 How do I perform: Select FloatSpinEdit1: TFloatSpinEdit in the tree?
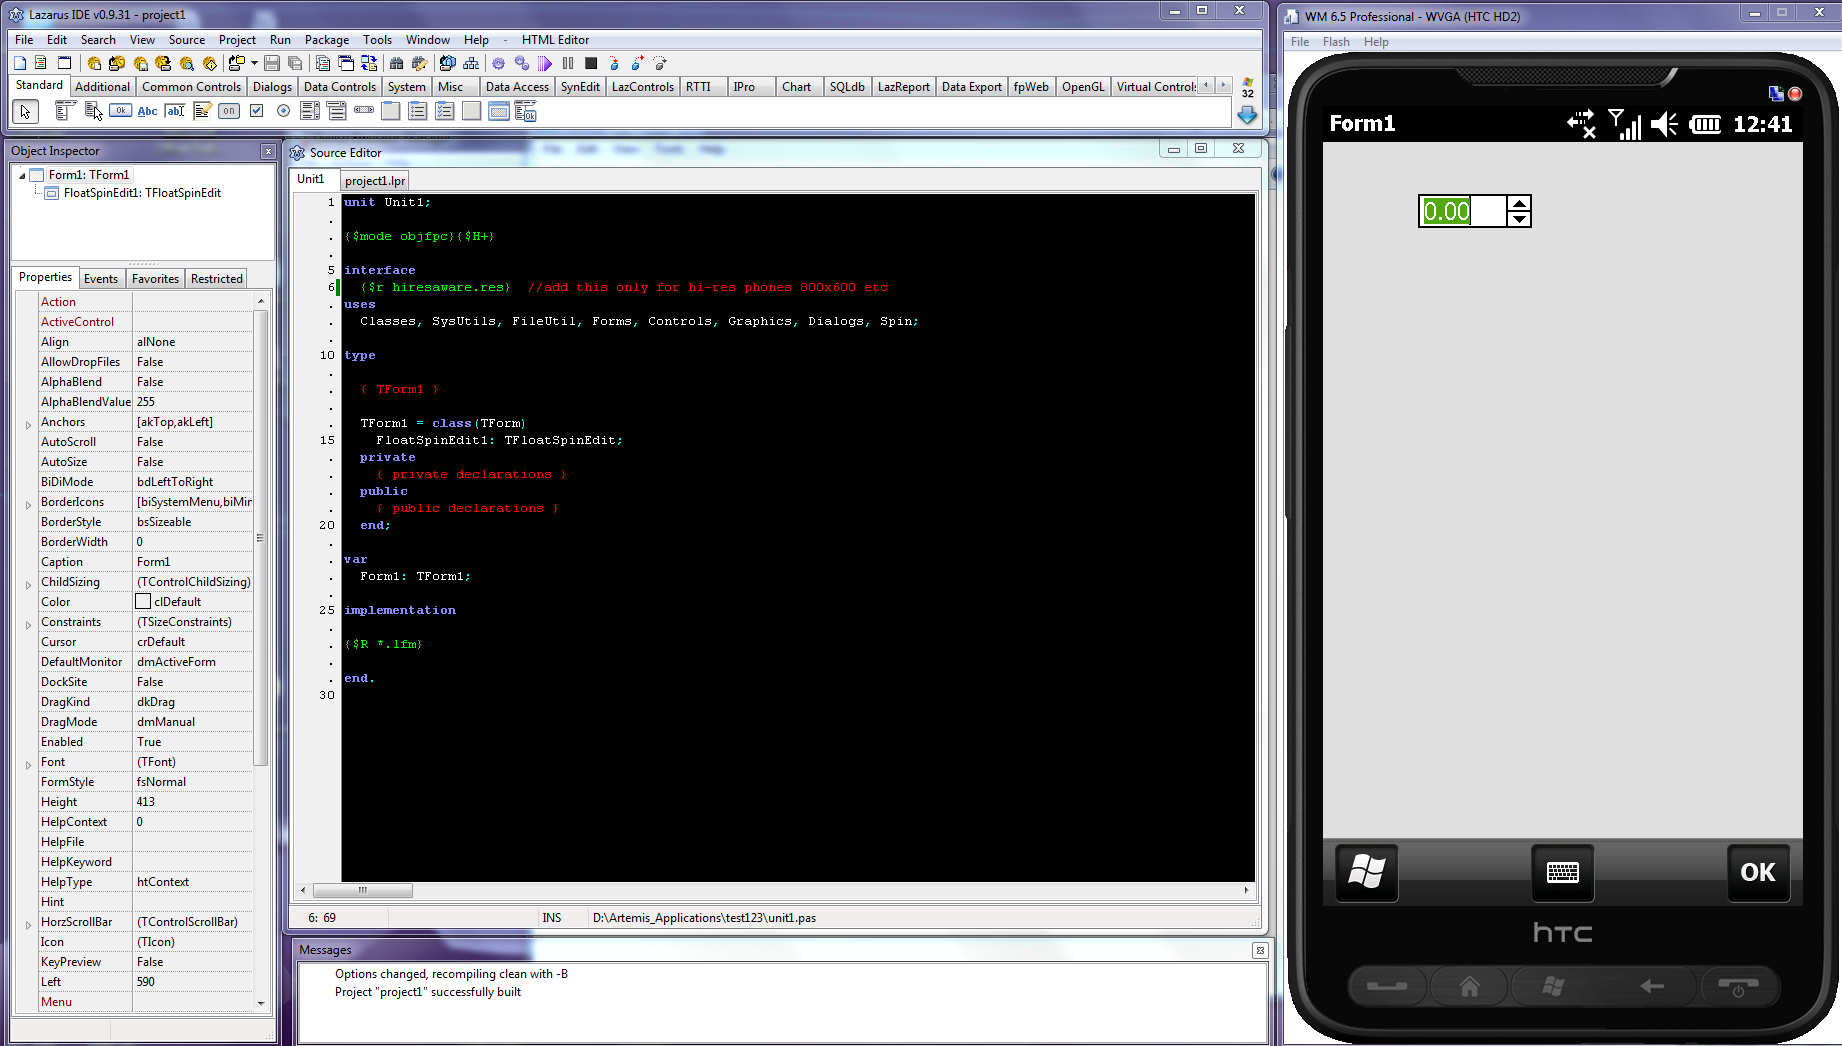[x=142, y=193]
